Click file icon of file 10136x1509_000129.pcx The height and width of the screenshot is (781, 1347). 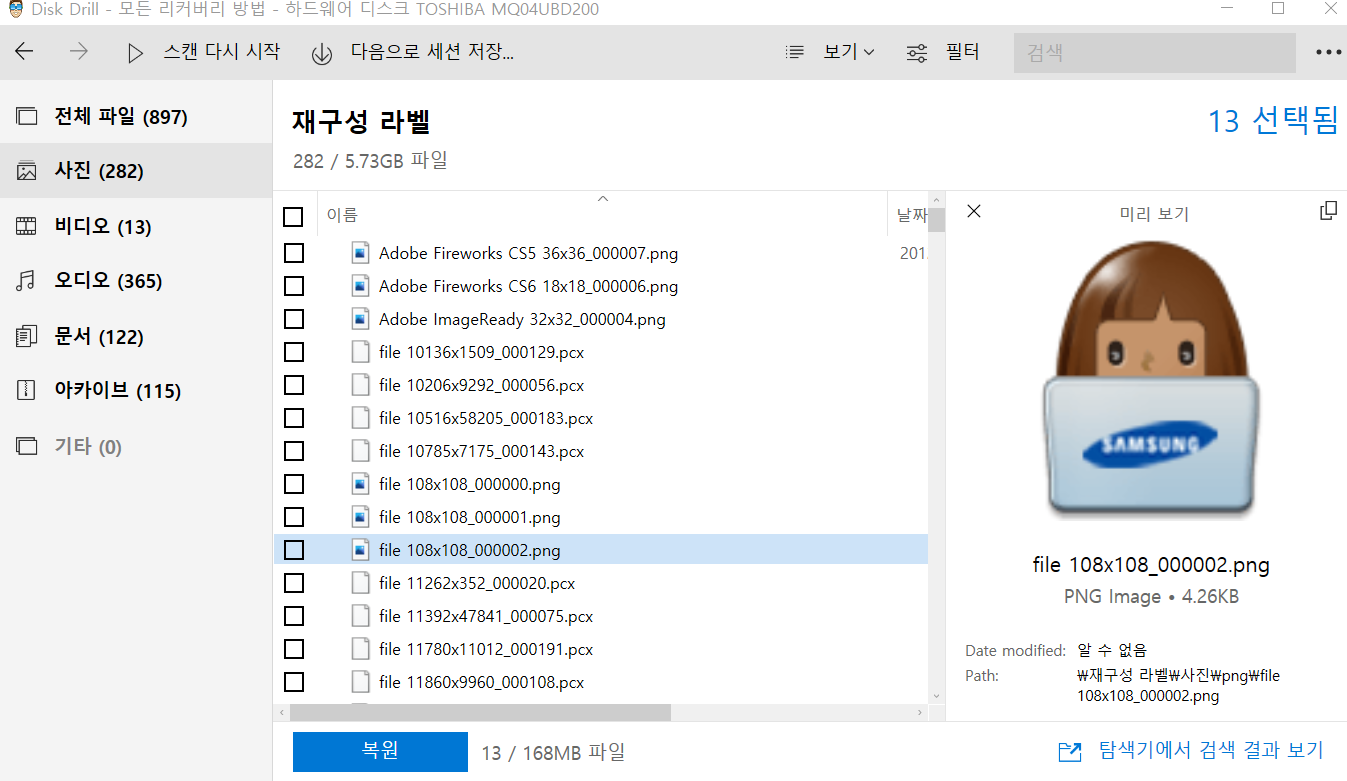point(360,352)
